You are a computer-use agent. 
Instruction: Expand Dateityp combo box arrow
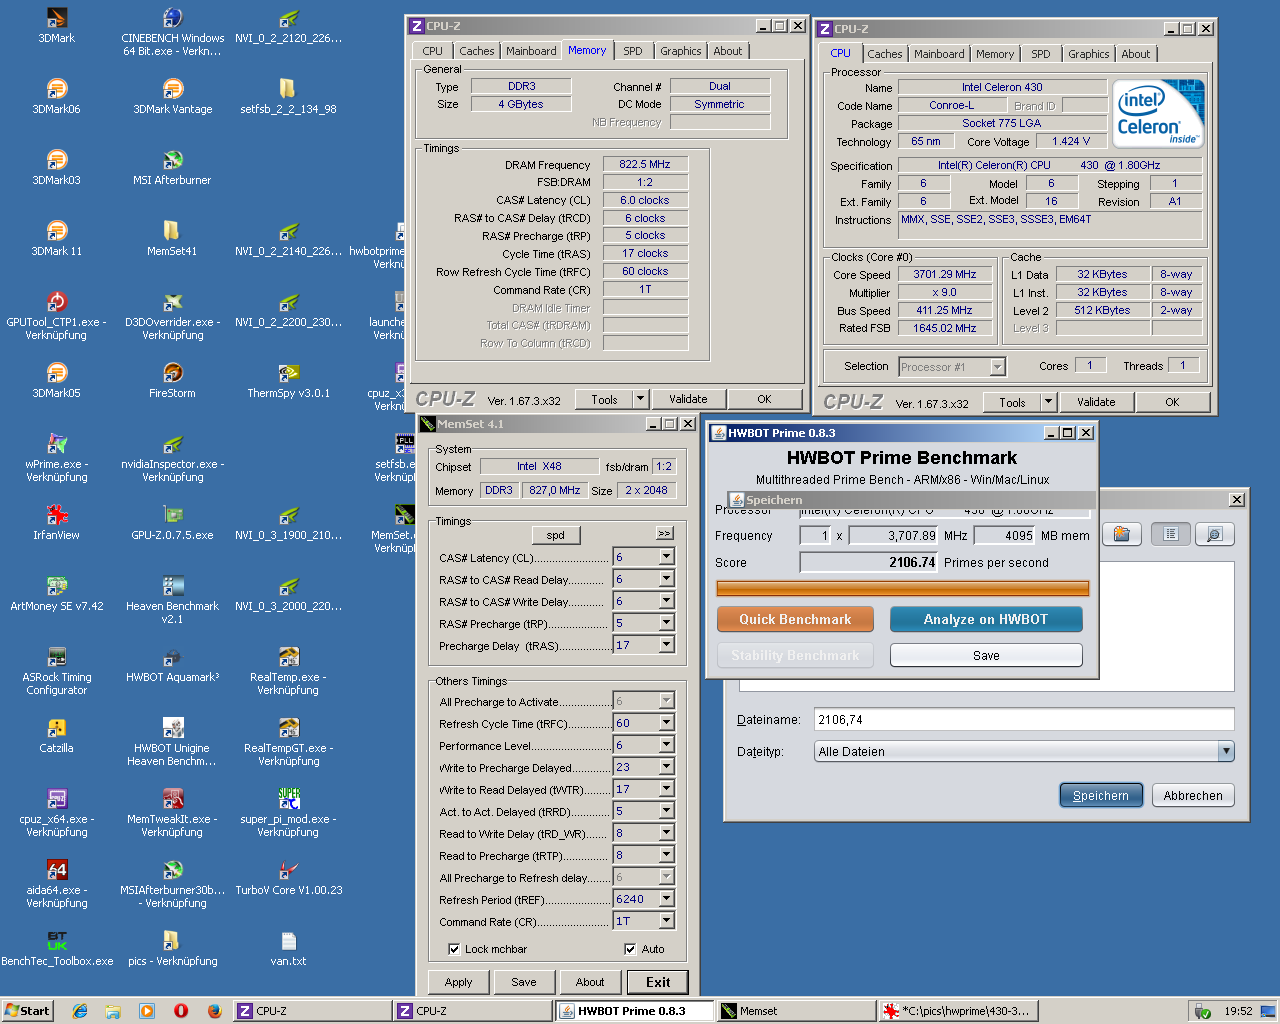[1226, 751]
